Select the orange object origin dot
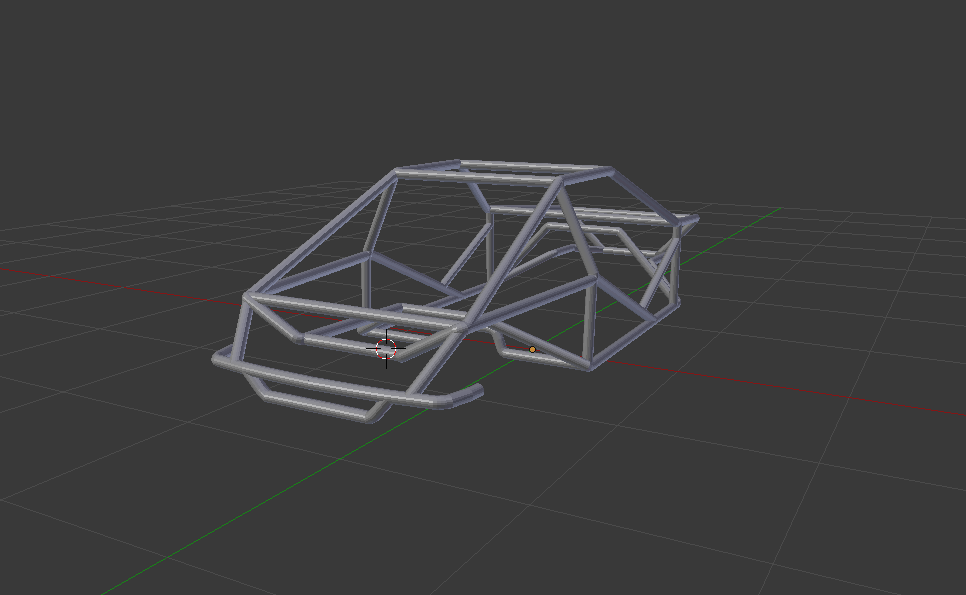The width and height of the screenshot is (966, 595). pos(532,350)
